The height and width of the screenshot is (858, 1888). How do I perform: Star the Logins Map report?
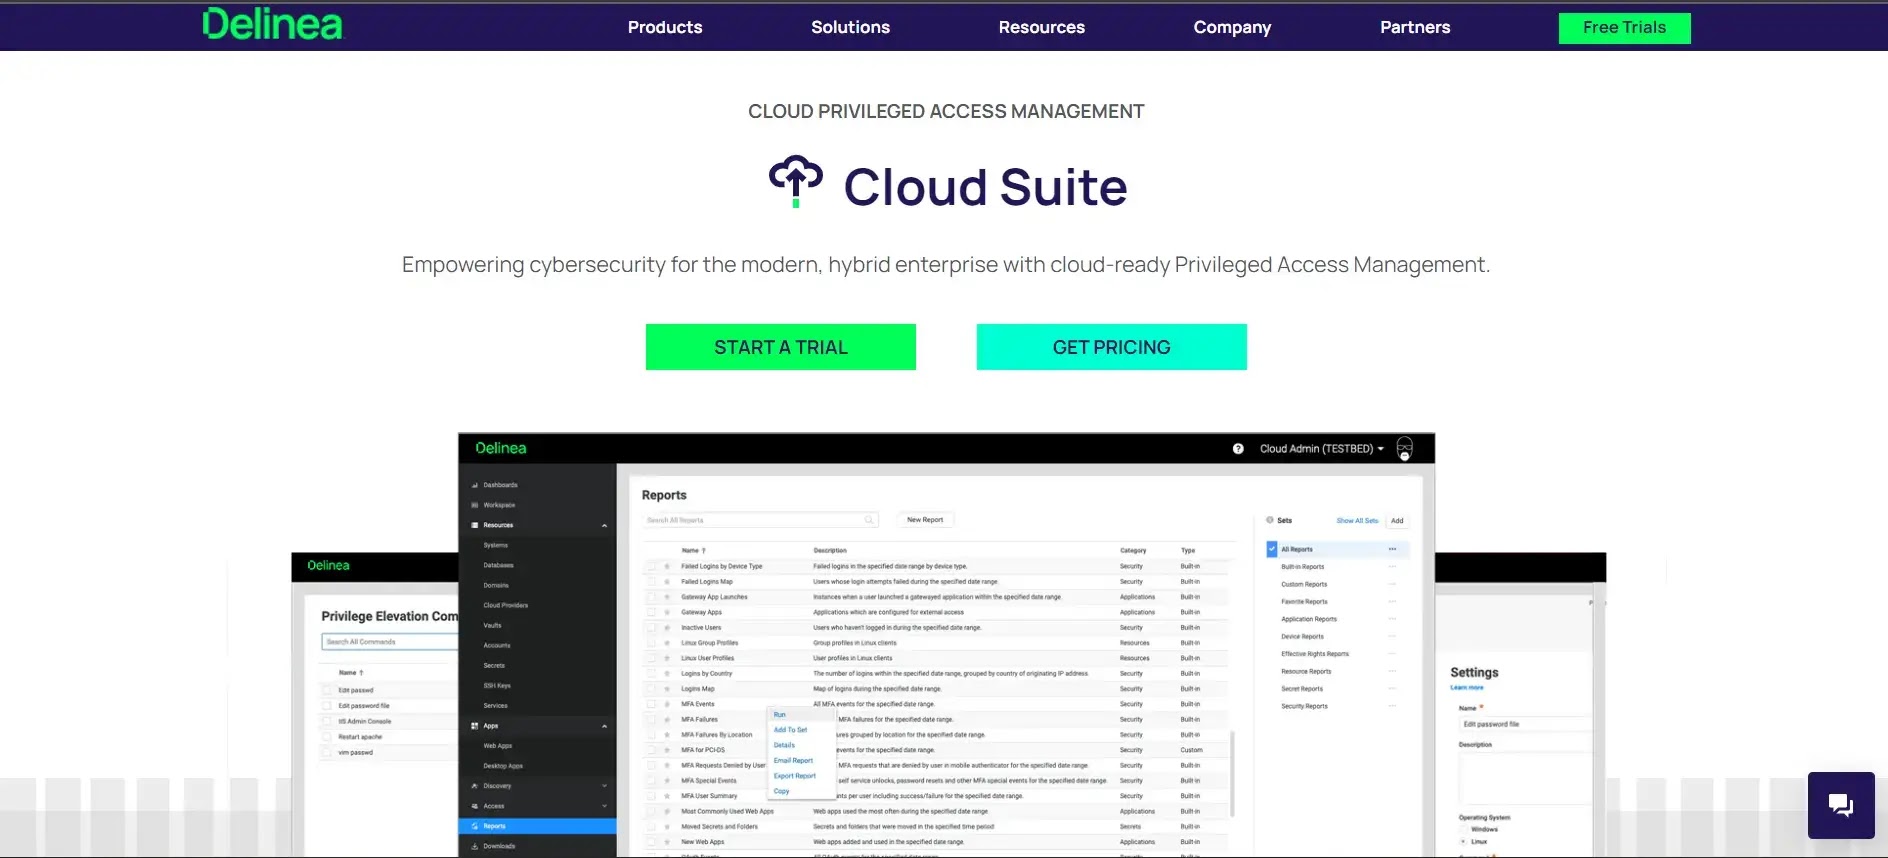667,689
